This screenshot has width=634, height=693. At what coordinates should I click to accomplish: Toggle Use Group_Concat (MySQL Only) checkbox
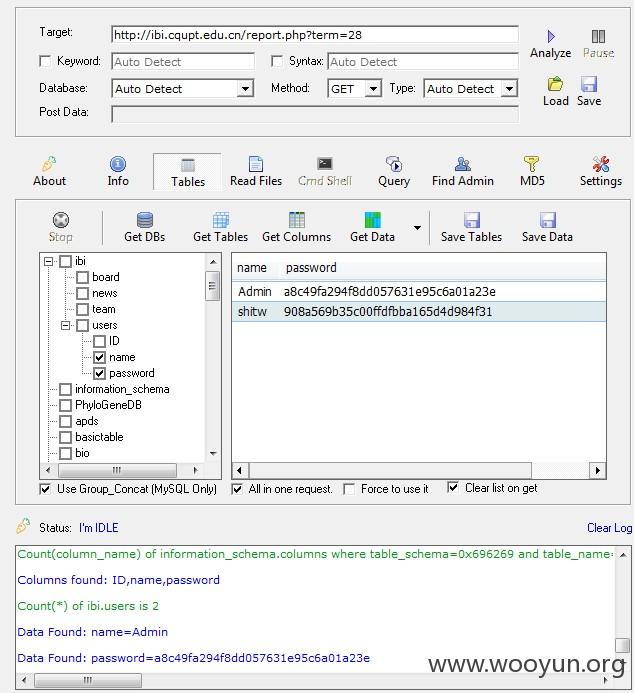click(x=45, y=489)
